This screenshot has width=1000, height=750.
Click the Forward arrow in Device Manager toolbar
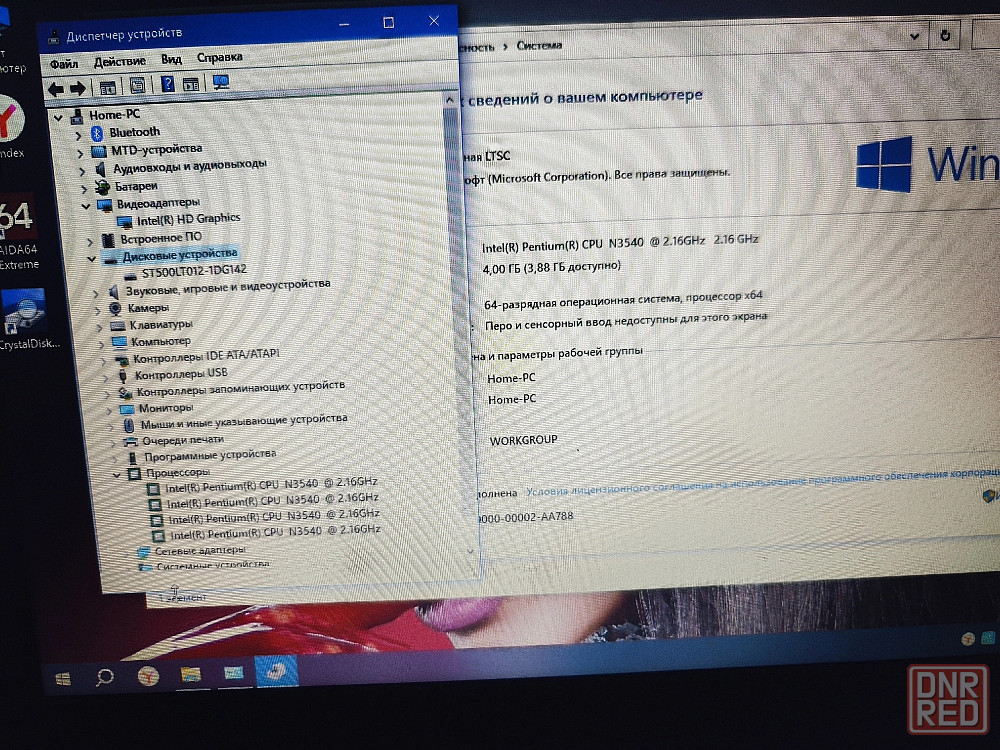click(78, 89)
